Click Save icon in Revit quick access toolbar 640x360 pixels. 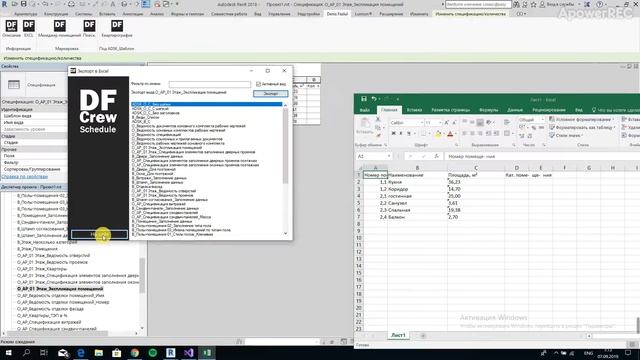tap(24, 4)
